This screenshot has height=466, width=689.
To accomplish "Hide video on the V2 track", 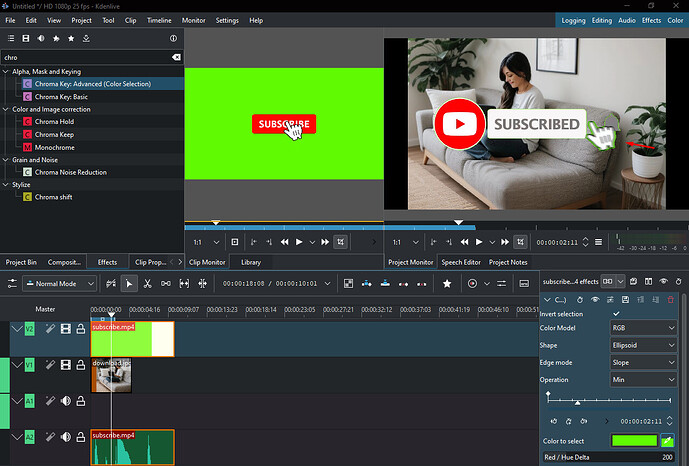I will pyautogui.click(x=66, y=329).
